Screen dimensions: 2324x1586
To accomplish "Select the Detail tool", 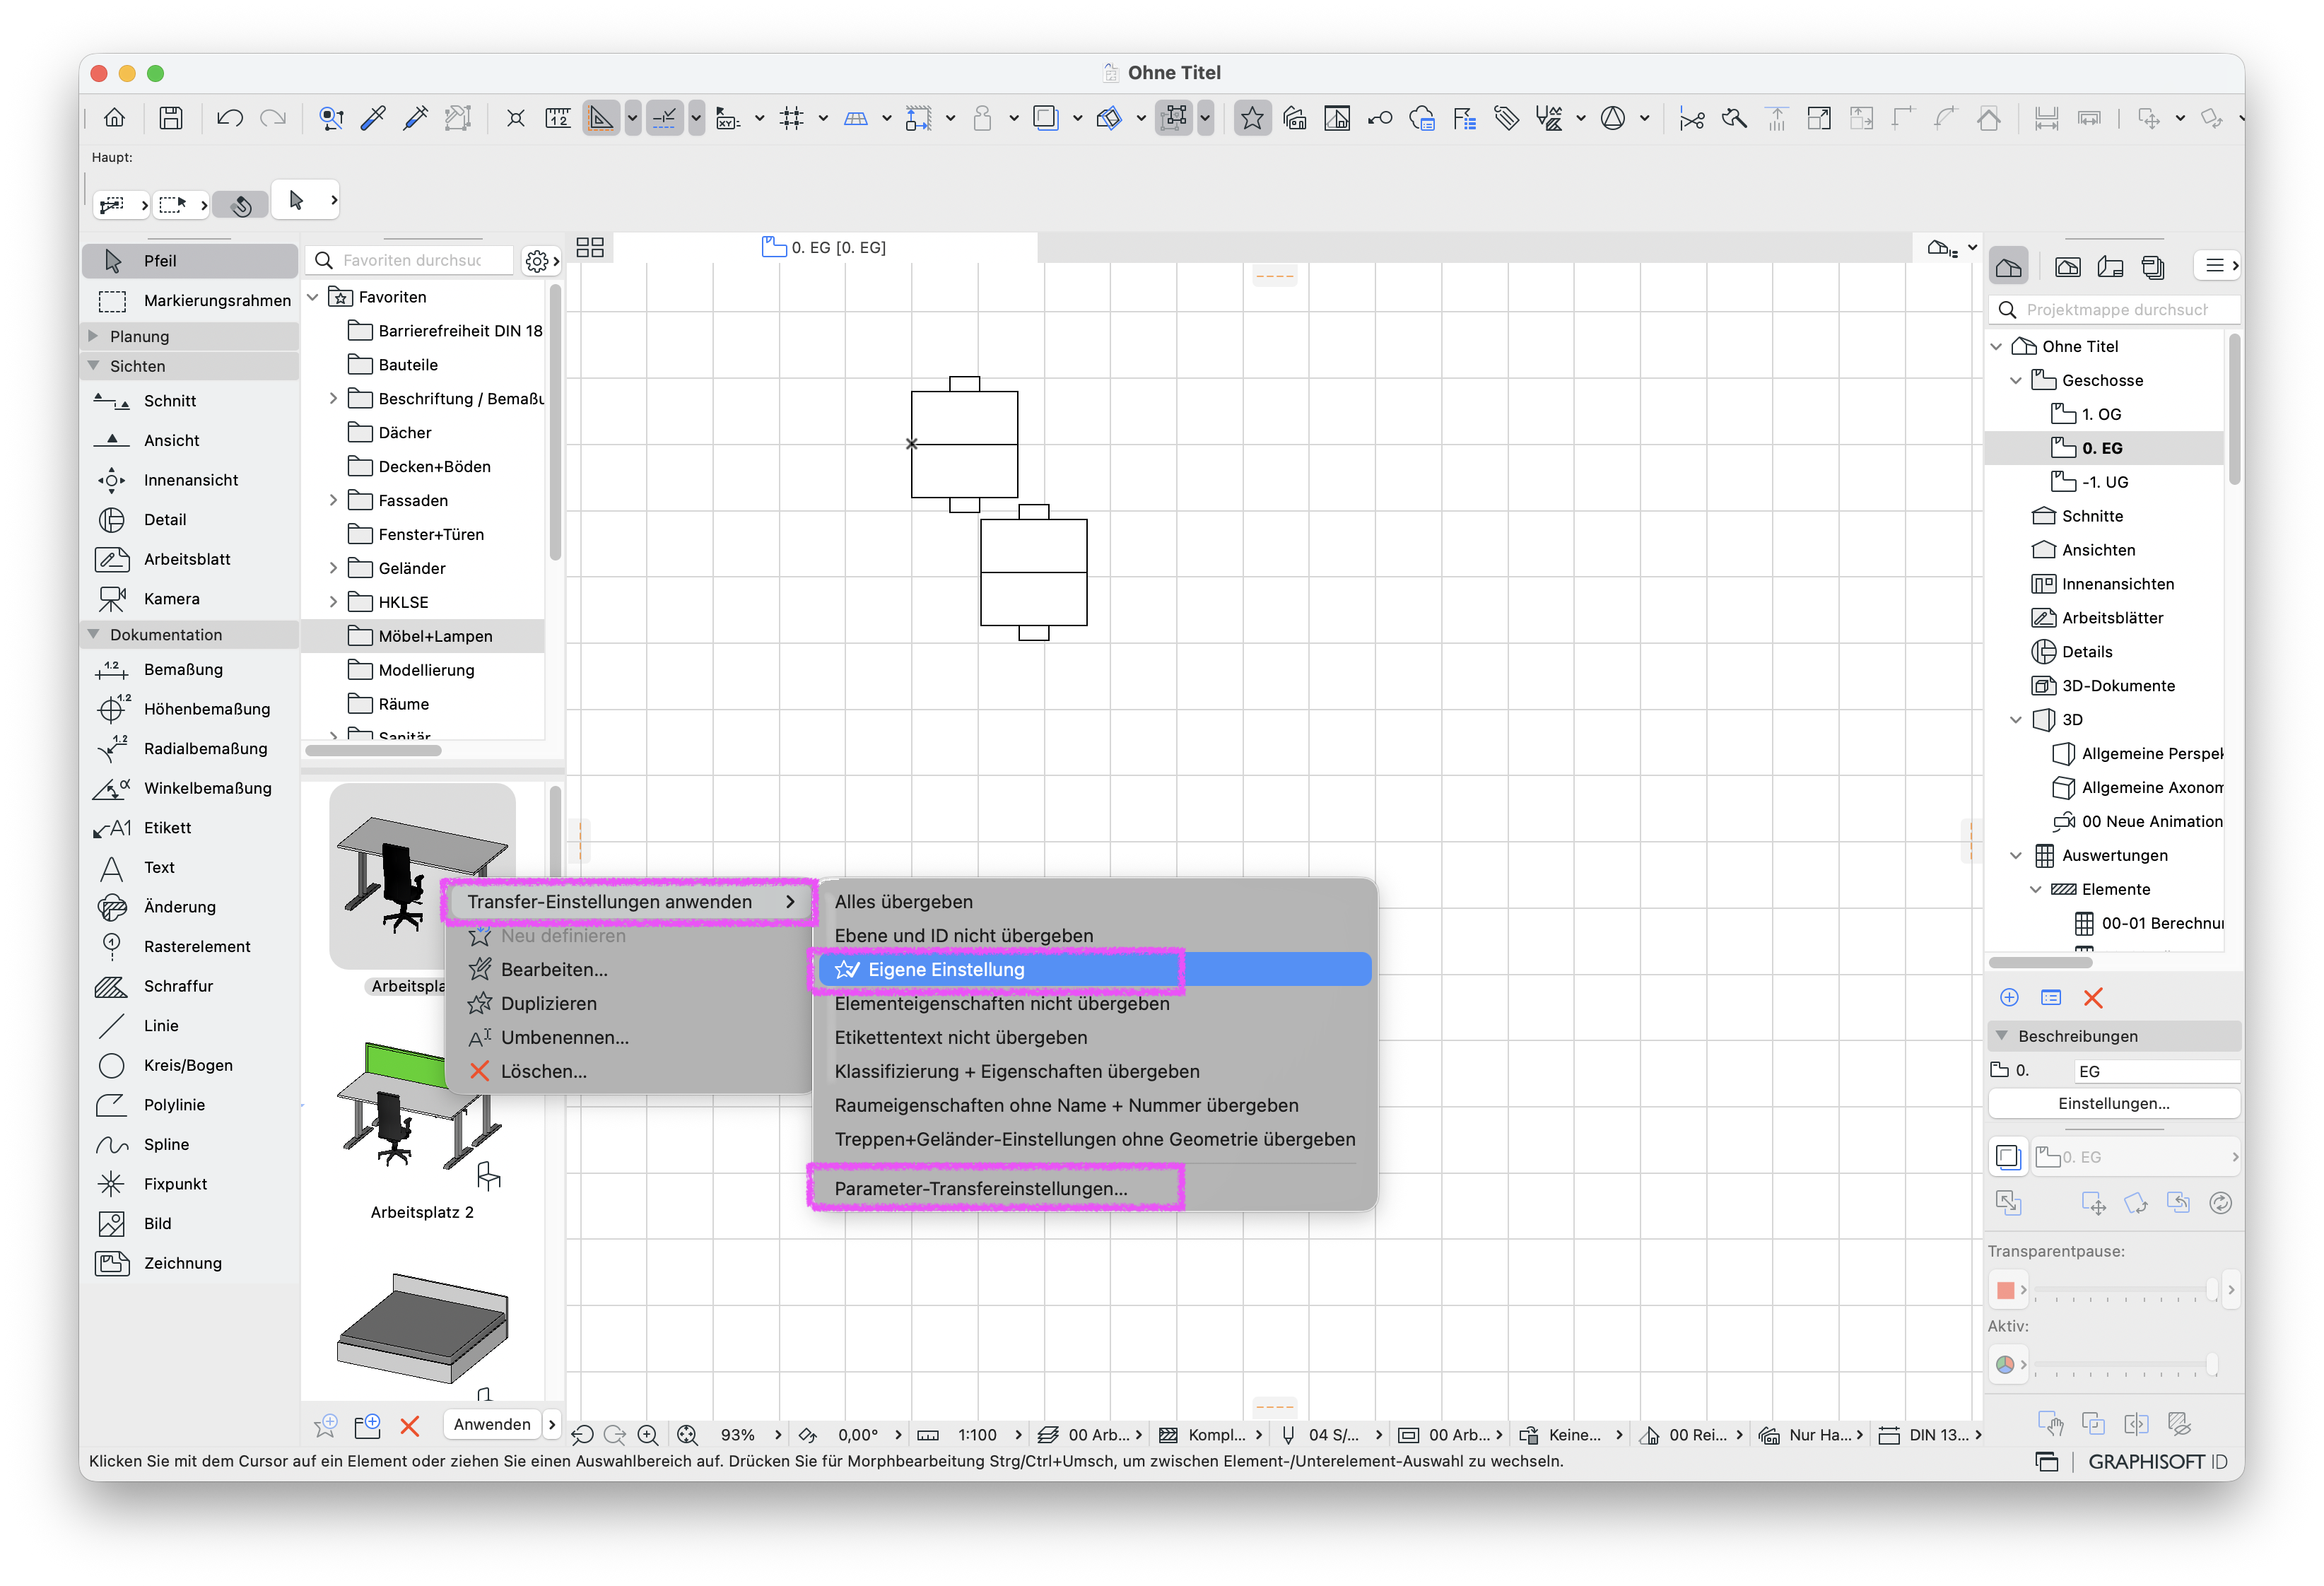I will coord(190,520).
